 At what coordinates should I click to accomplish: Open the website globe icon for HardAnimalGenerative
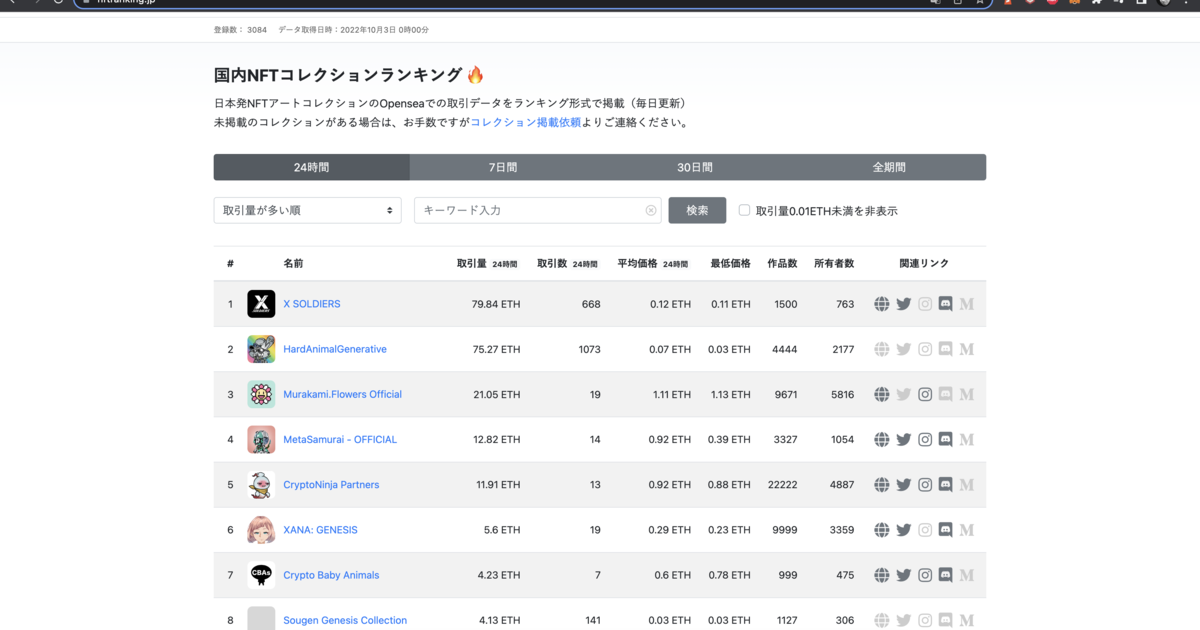pyautogui.click(x=881, y=349)
